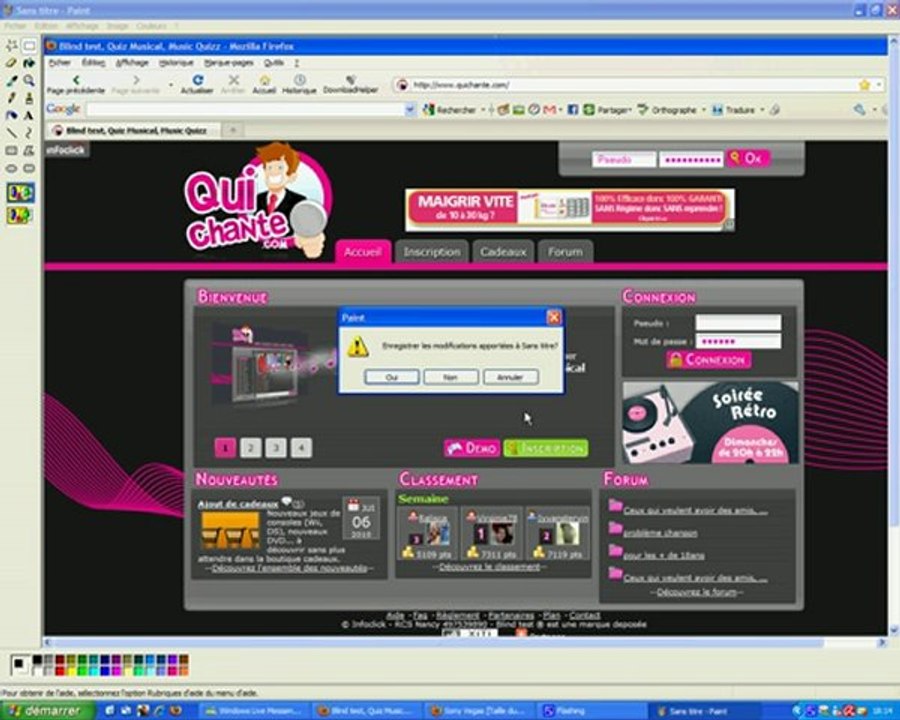This screenshot has height=720, width=900.
Task: Choose the Fill with color bucket tool
Action: pos(29,63)
